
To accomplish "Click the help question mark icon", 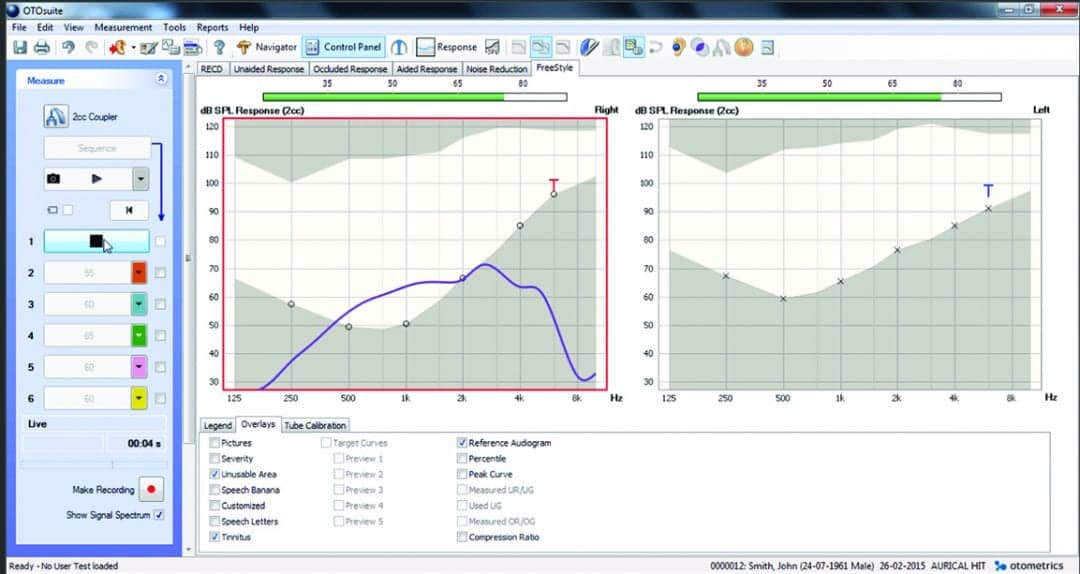I will point(219,47).
